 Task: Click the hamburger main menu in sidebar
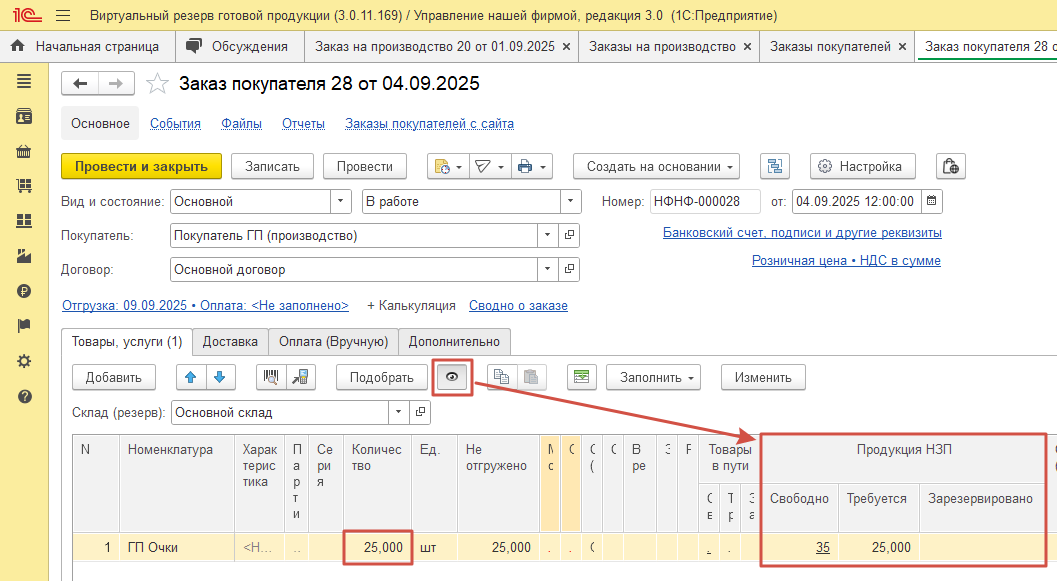pyautogui.click(x=24, y=81)
